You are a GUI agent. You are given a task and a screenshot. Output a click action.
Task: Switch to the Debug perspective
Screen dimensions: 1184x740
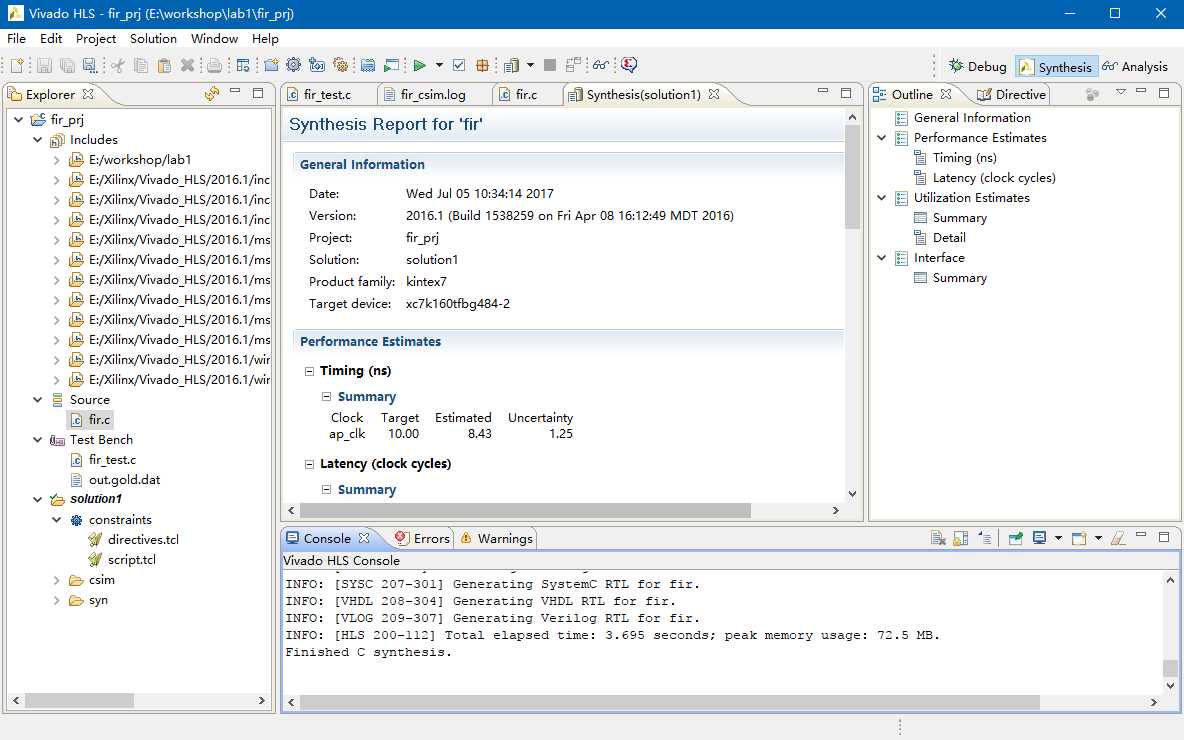[x=977, y=66]
